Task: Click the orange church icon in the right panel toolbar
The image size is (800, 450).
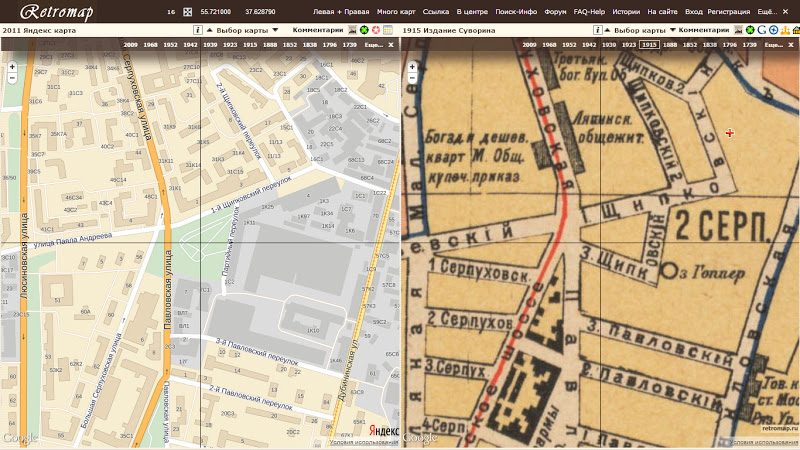Action: (785, 30)
